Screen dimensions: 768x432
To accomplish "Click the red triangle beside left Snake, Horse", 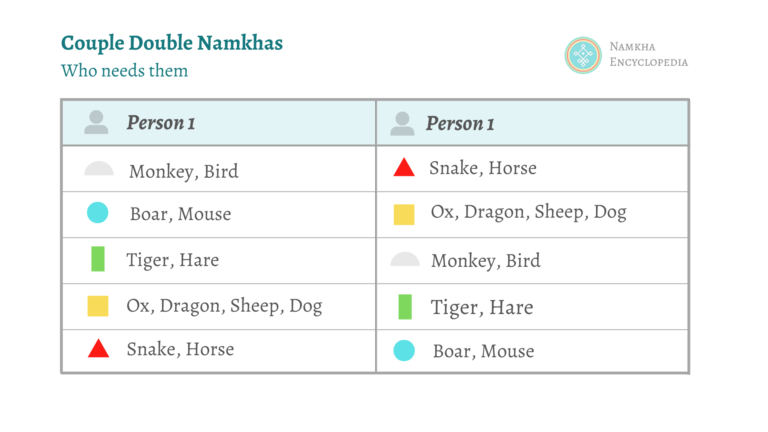I will pyautogui.click(x=98, y=348).
